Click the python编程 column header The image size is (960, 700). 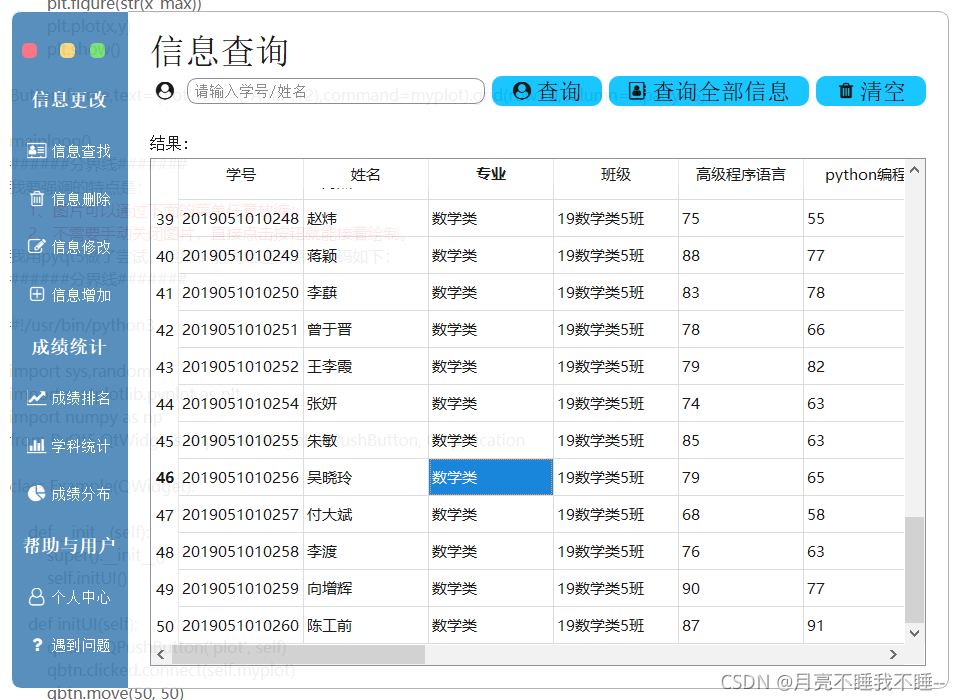[x=853, y=175]
